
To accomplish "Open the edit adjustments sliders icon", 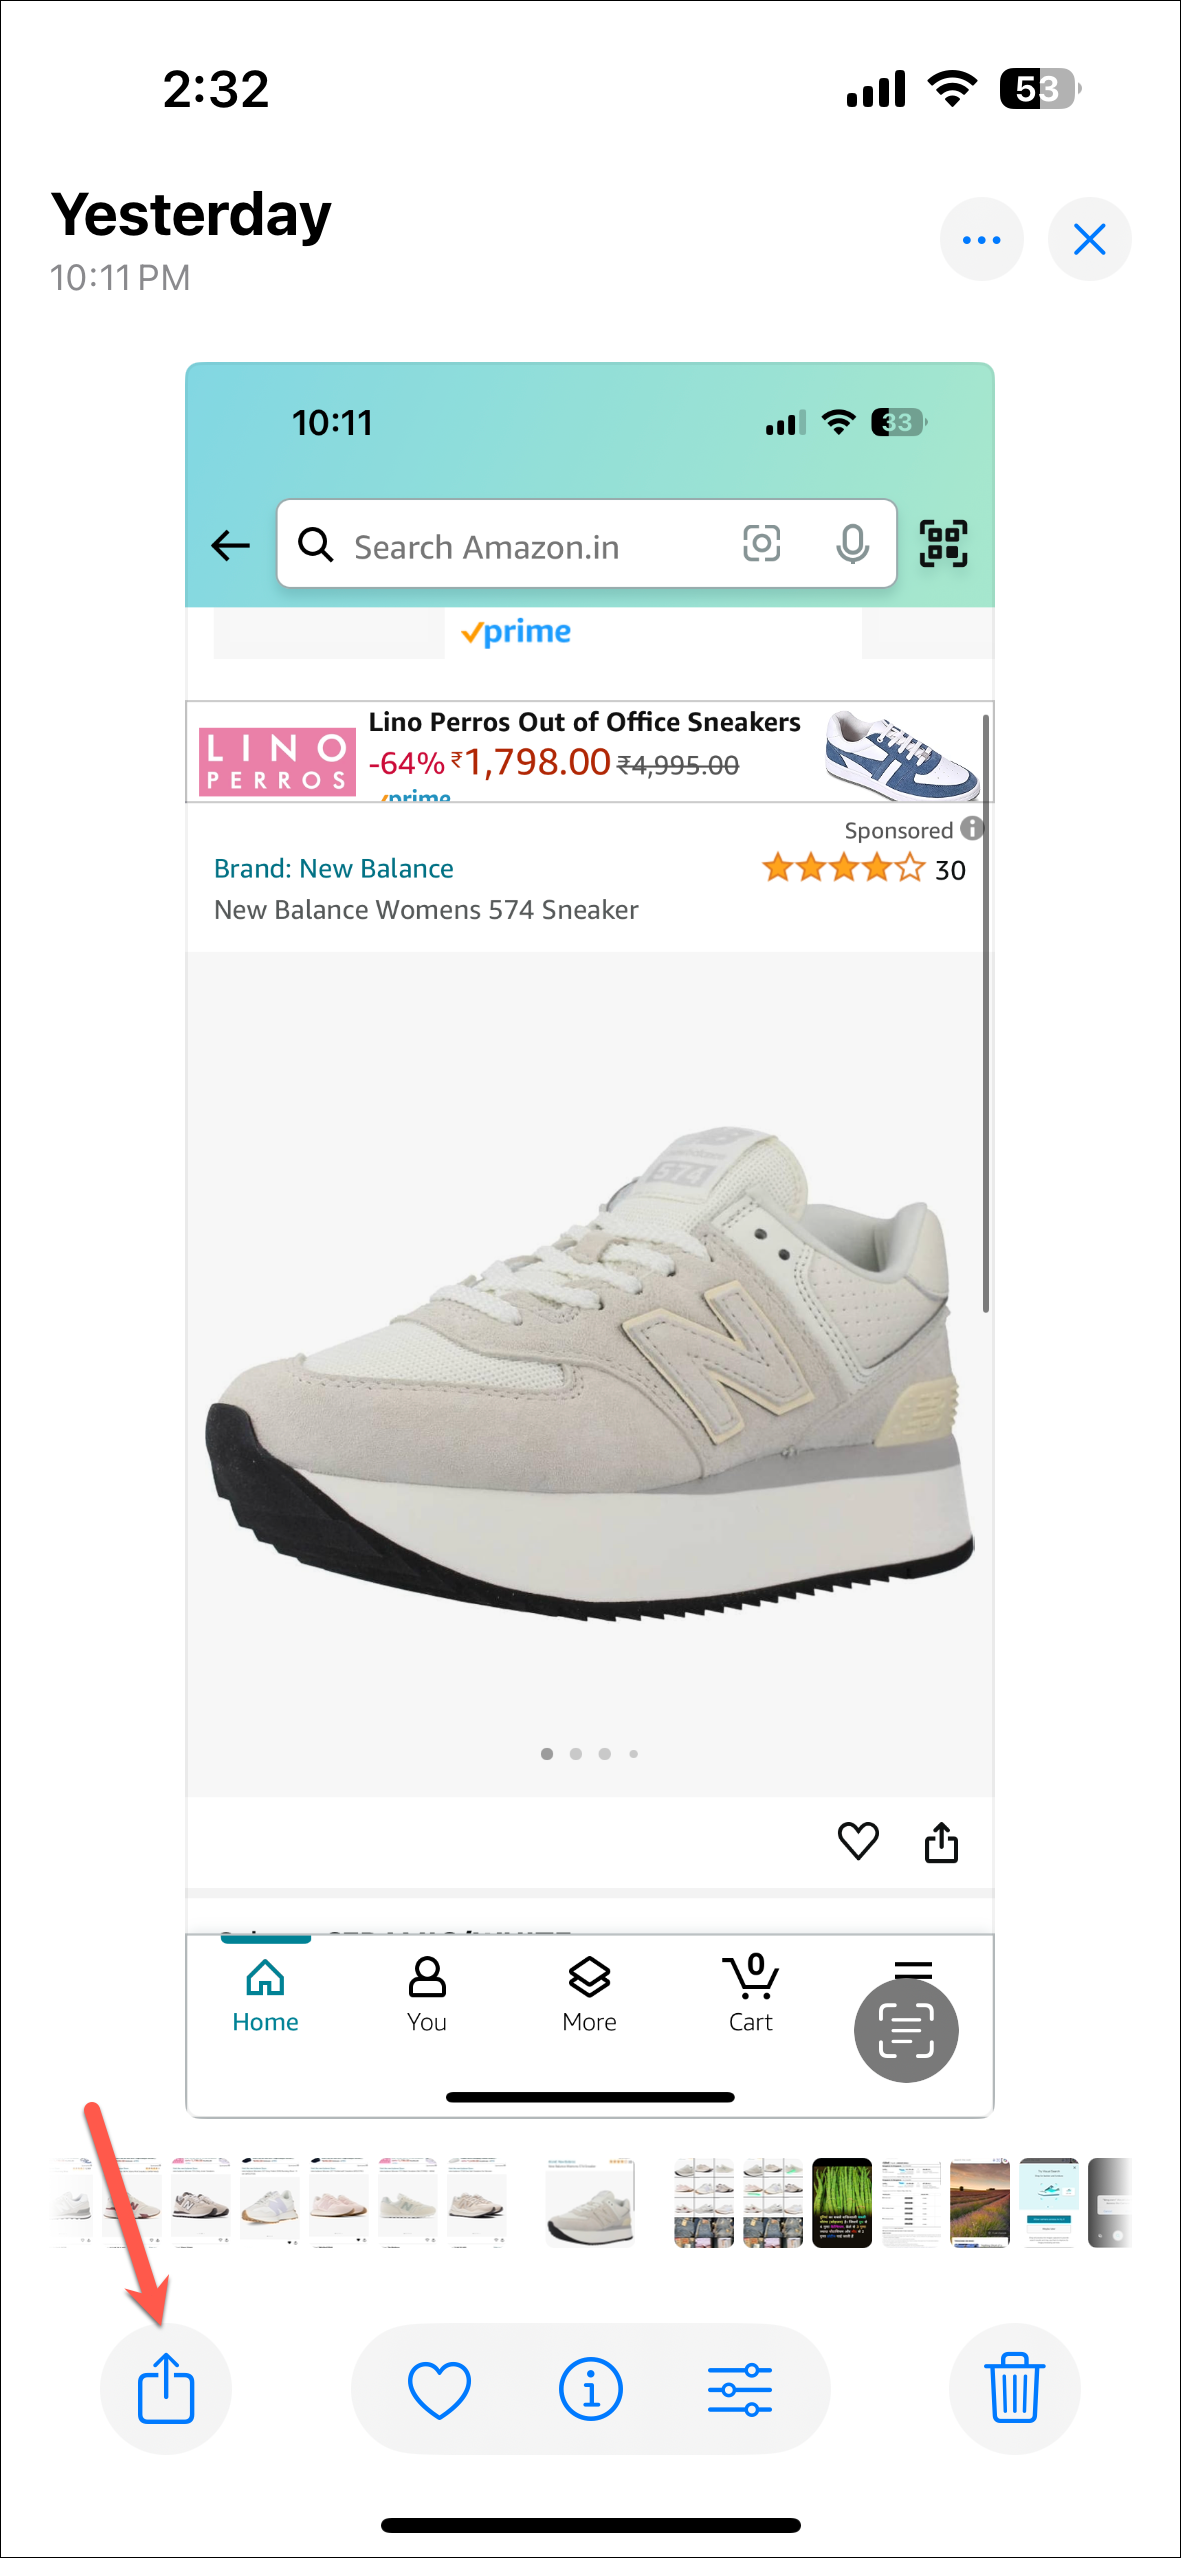I will click(740, 2388).
